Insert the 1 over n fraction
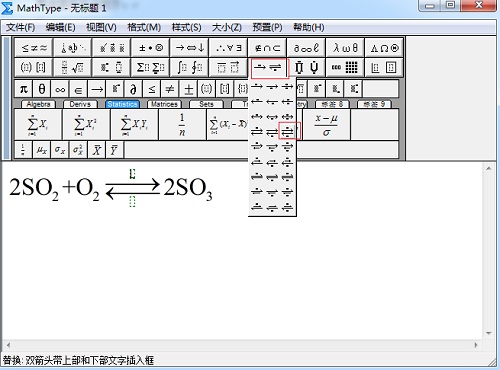Image resolution: width=500 pixels, height=370 pixels. point(182,125)
